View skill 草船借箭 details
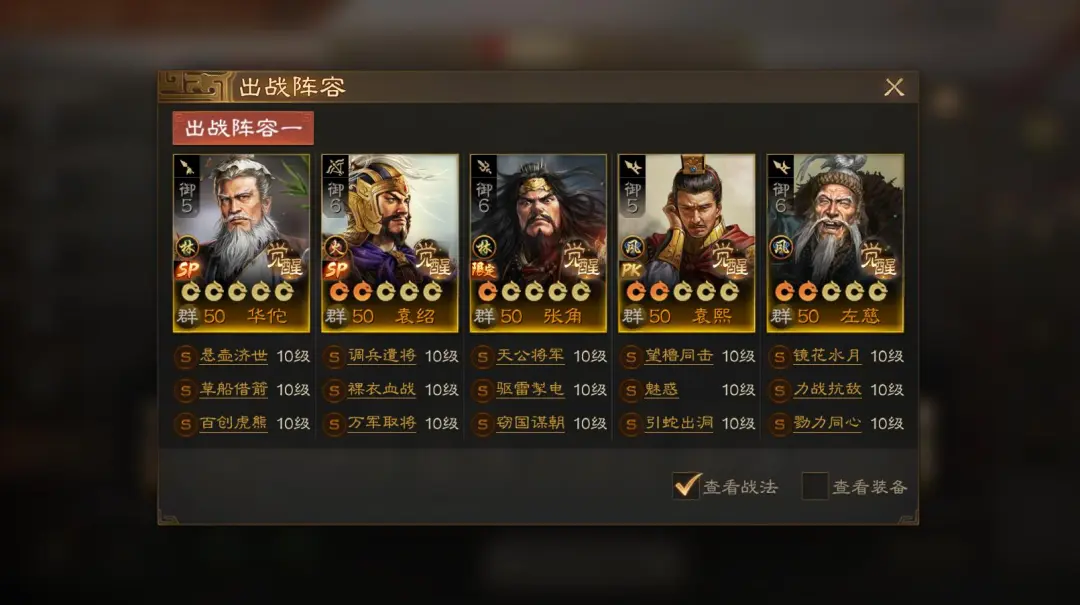The width and height of the screenshot is (1080, 605). coord(233,389)
